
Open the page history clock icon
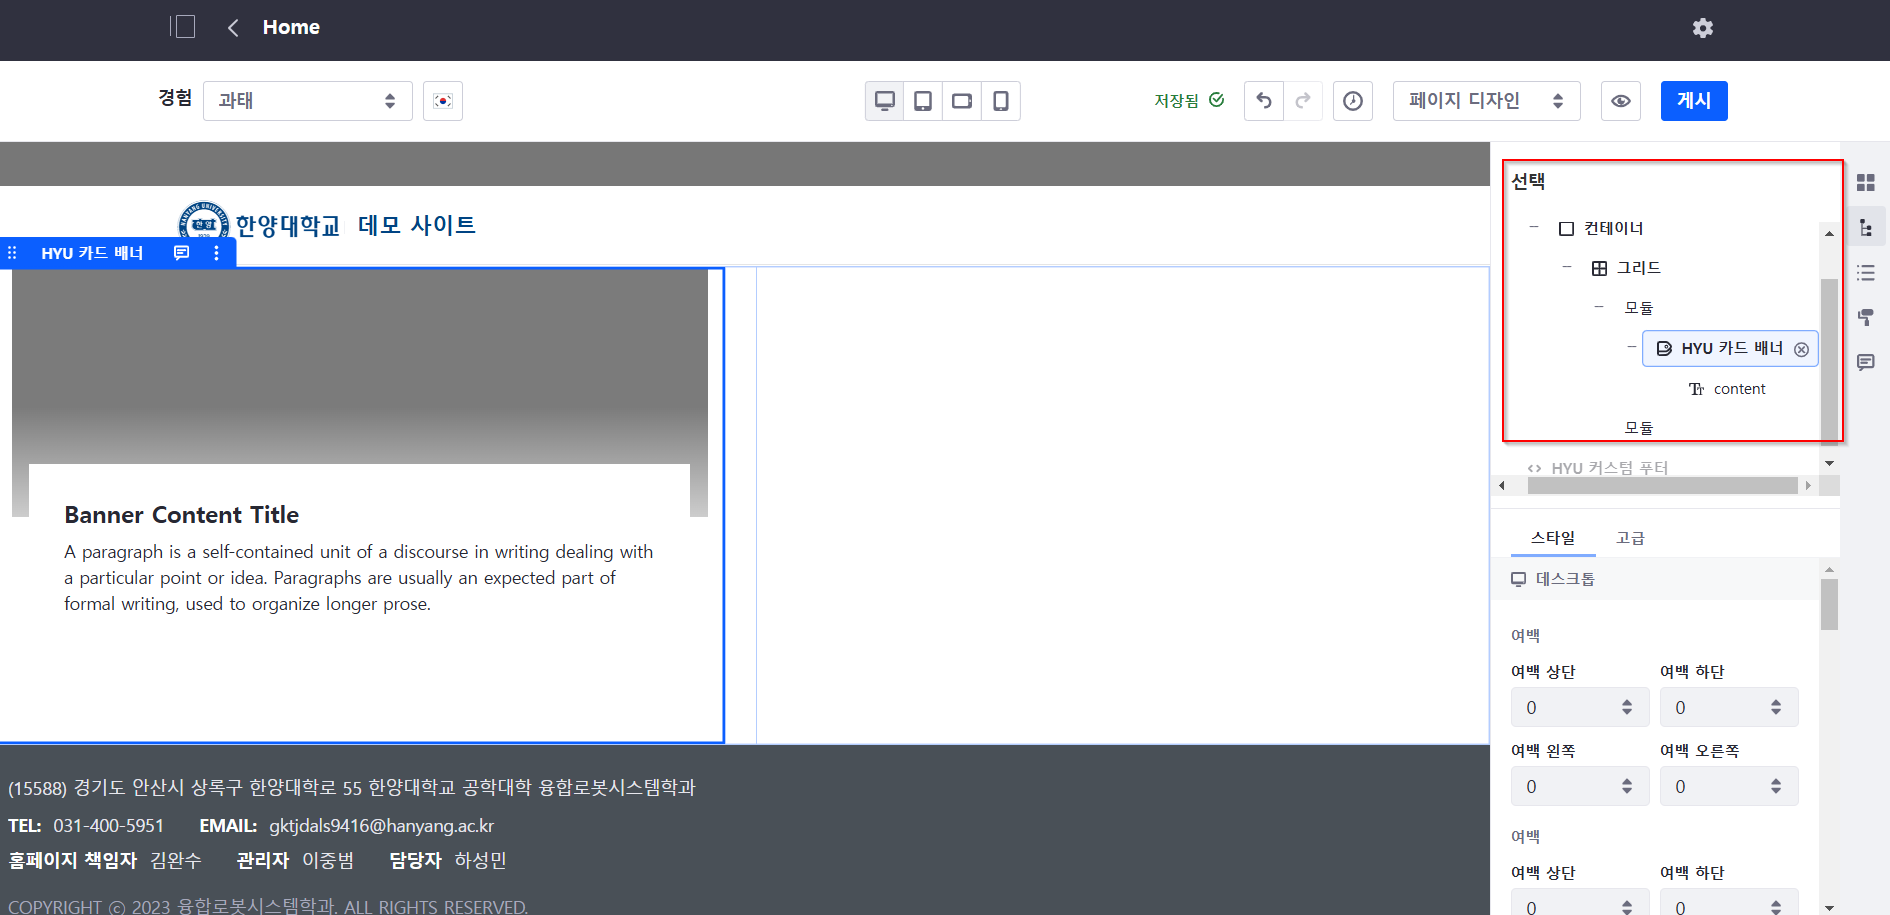[1352, 101]
